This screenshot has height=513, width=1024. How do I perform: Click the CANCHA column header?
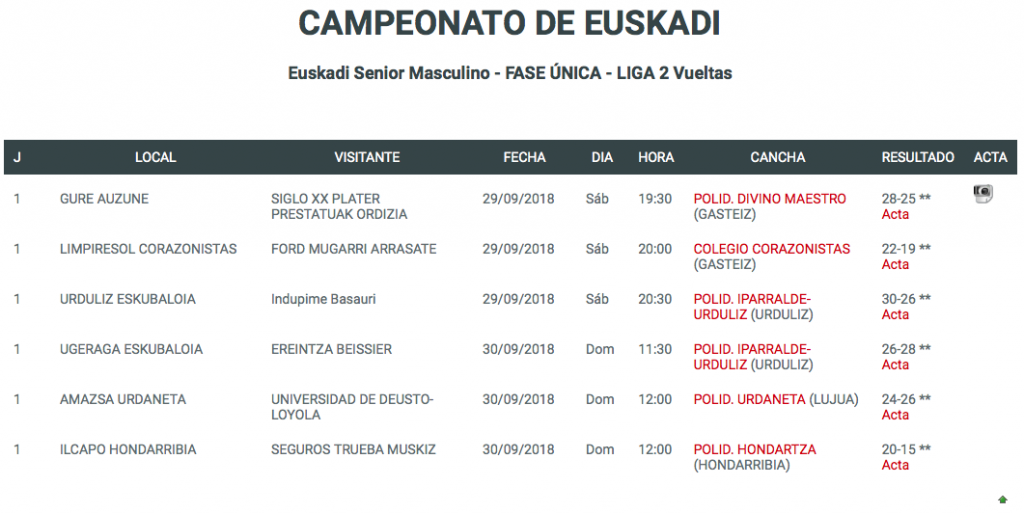coord(777,157)
